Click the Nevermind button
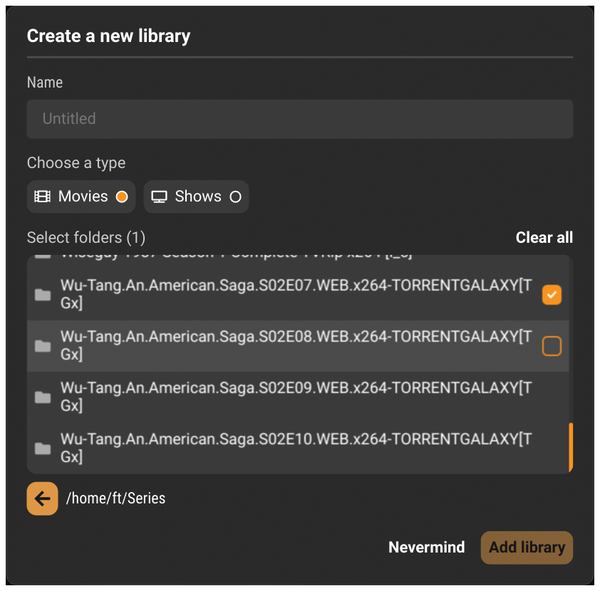The width and height of the screenshot is (600, 591). point(426,547)
